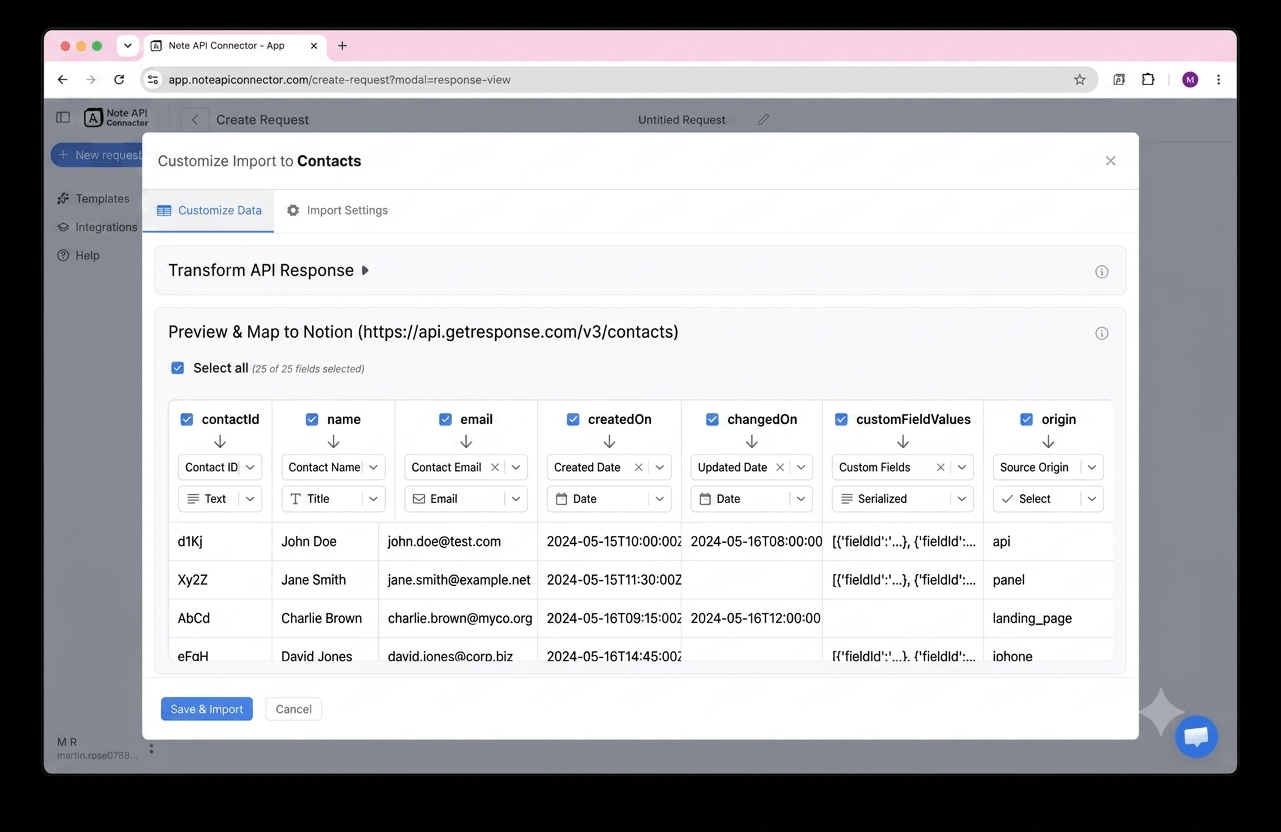Image resolution: width=1281 pixels, height=832 pixels.
Task: Open the Email type dropdown
Action: click(466, 499)
